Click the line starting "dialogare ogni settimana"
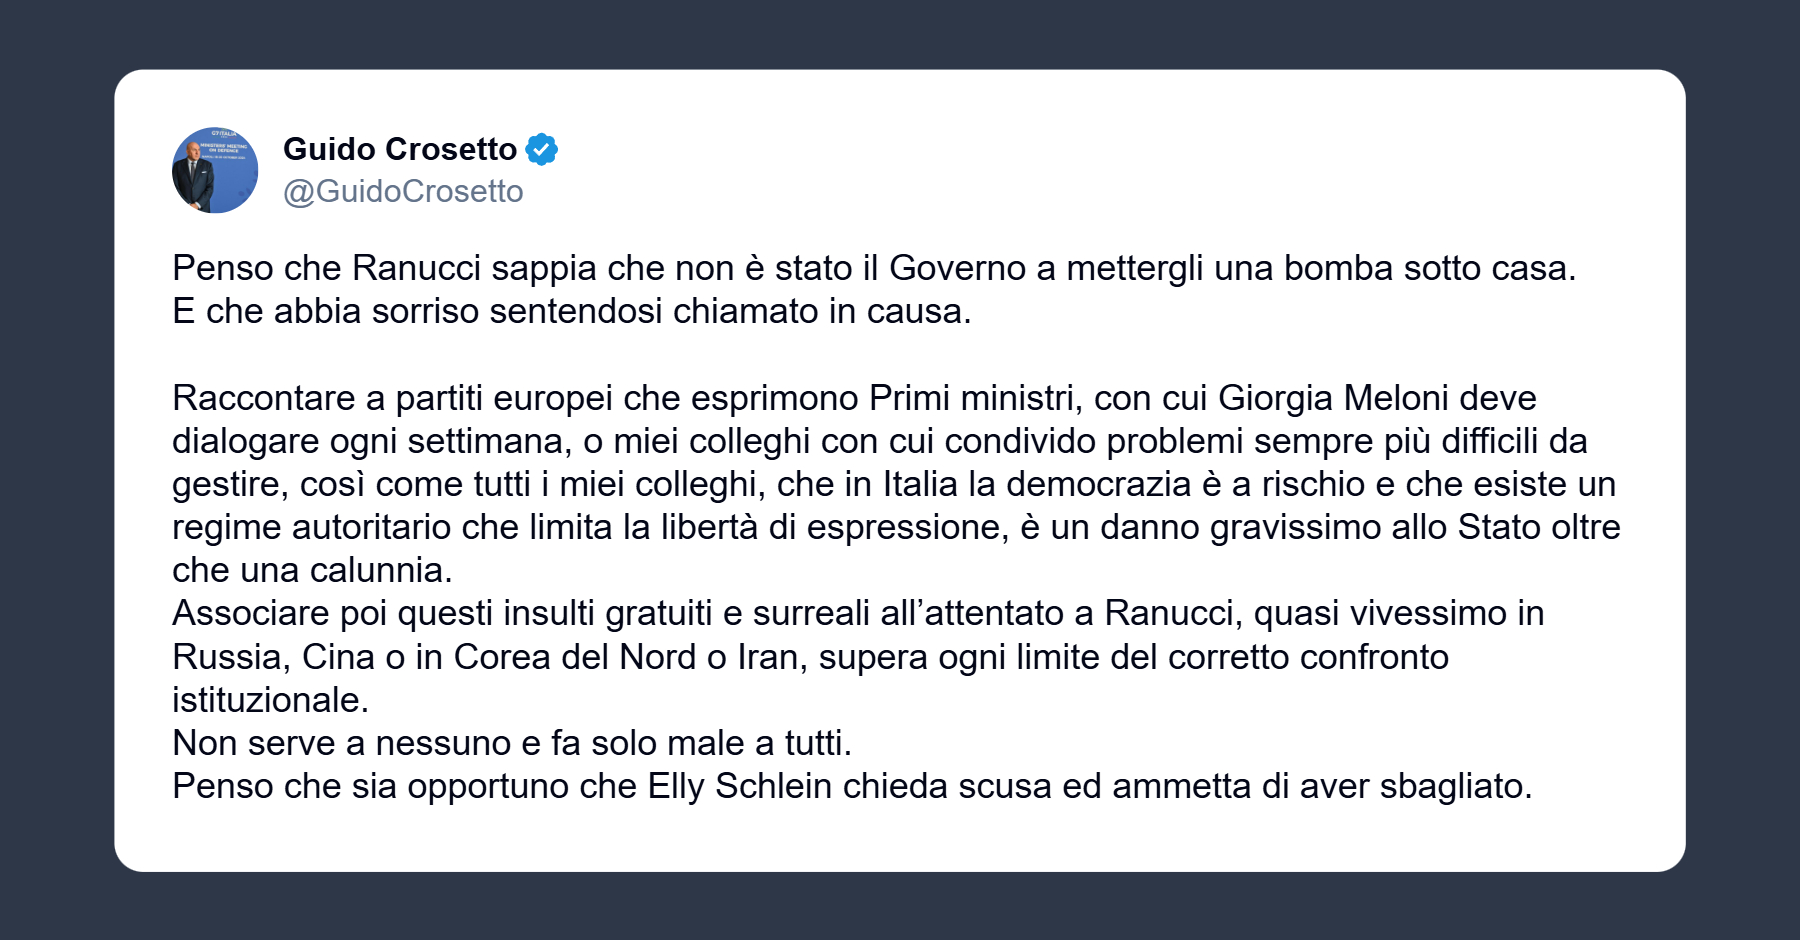Image resolution: width=1800 pixels, height=940 pixels. pyautogui.click(x=879, y=441)
